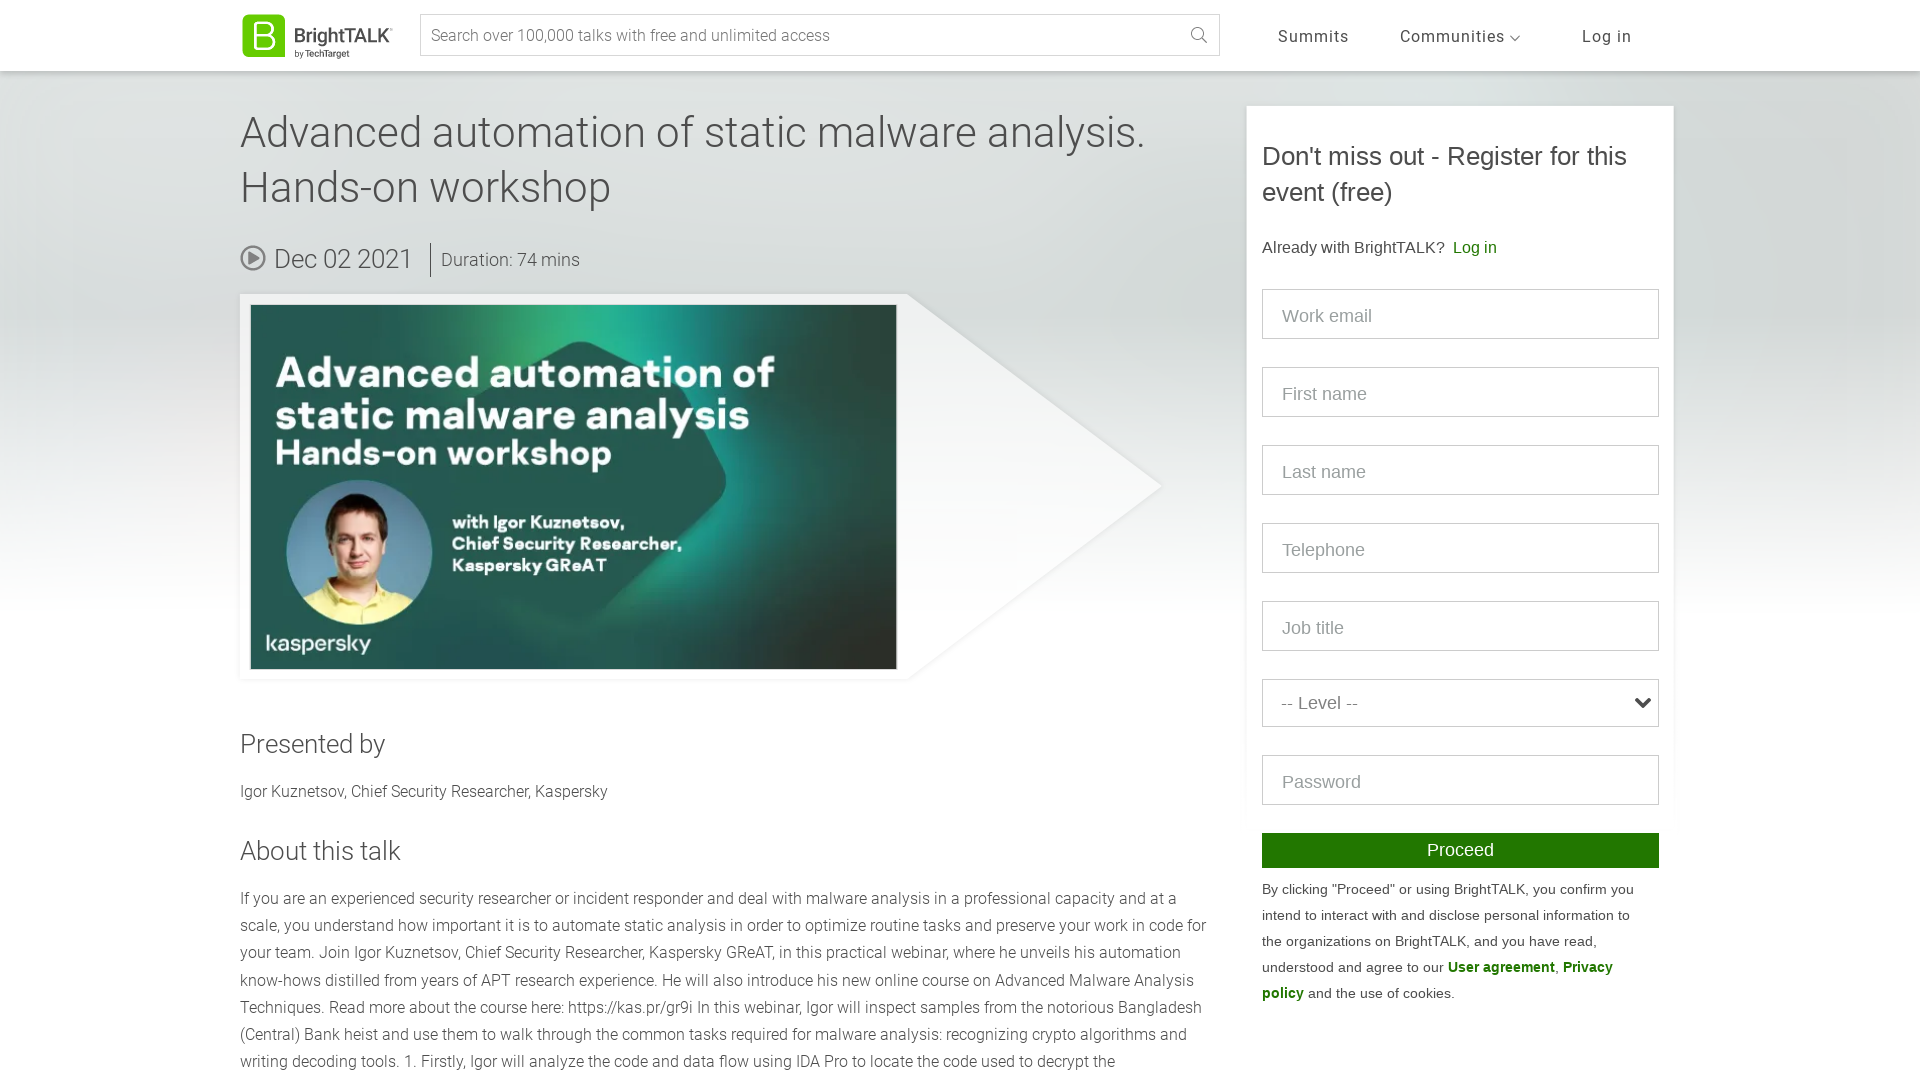This screenshot has height=1080, width=1920.
Task: Click the Password field
Action: 1460,780
